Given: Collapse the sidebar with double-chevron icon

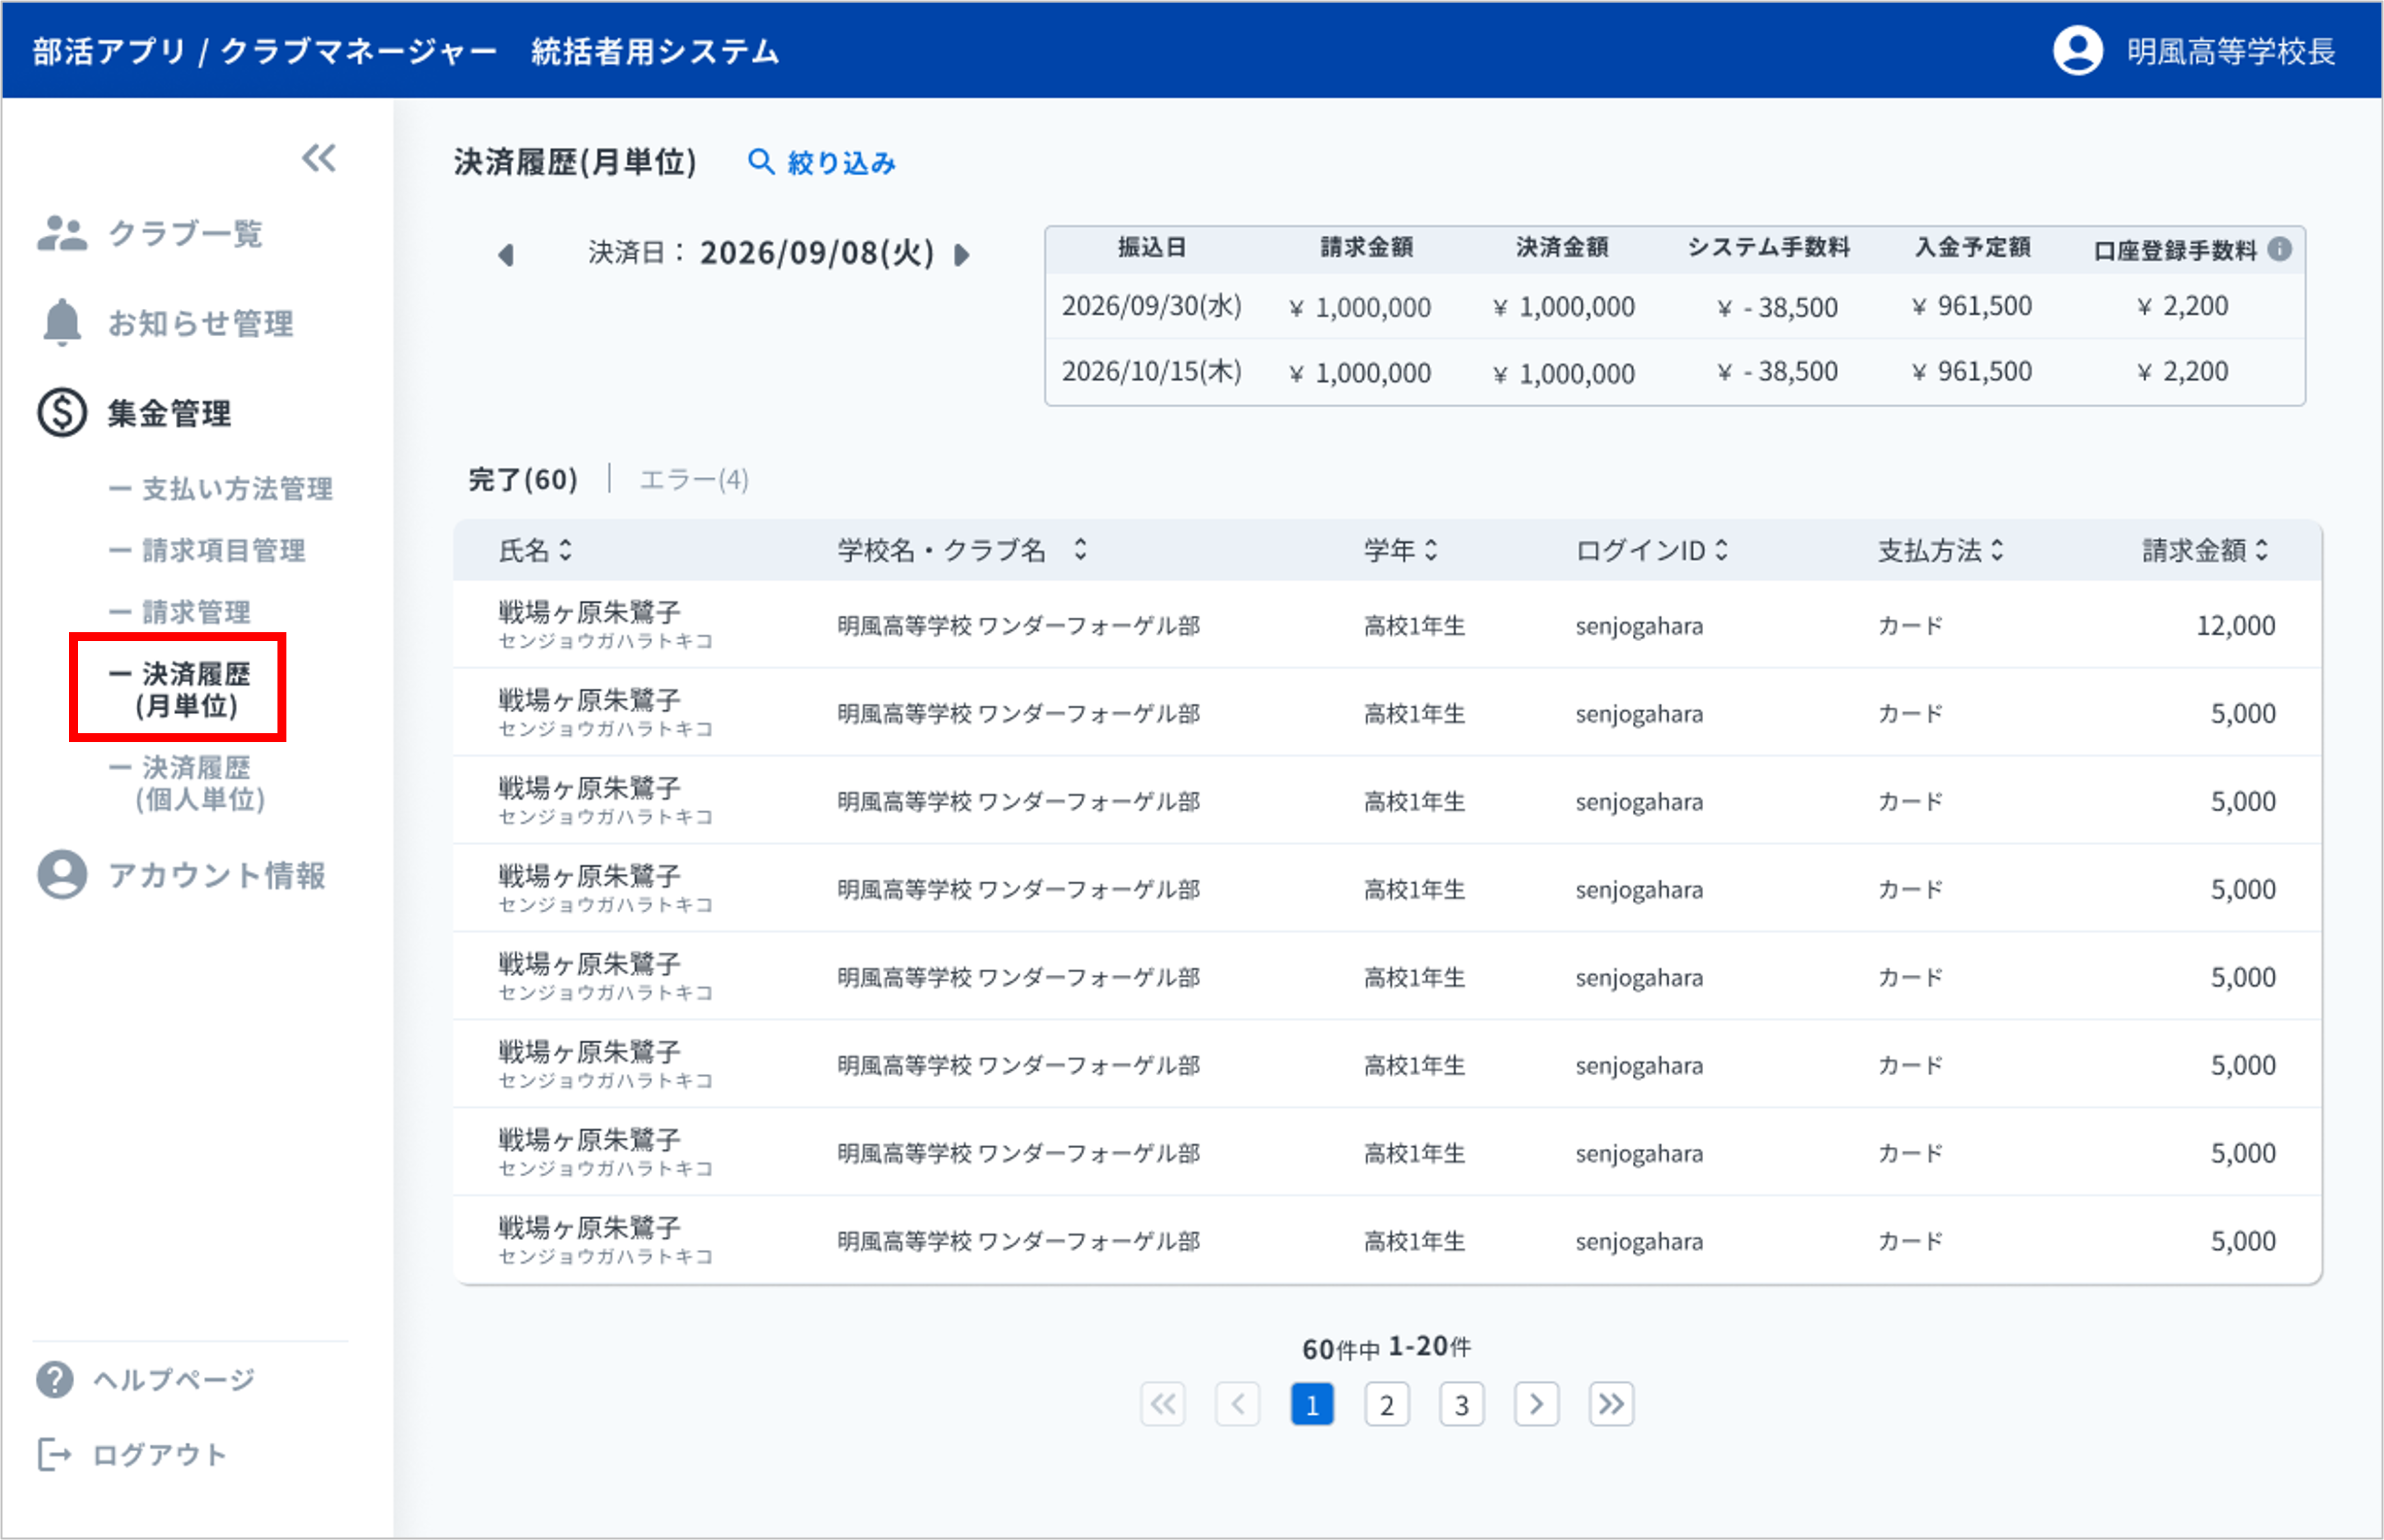Looking at the screenshot, I should pyautogui.click(x=319, y=158).
